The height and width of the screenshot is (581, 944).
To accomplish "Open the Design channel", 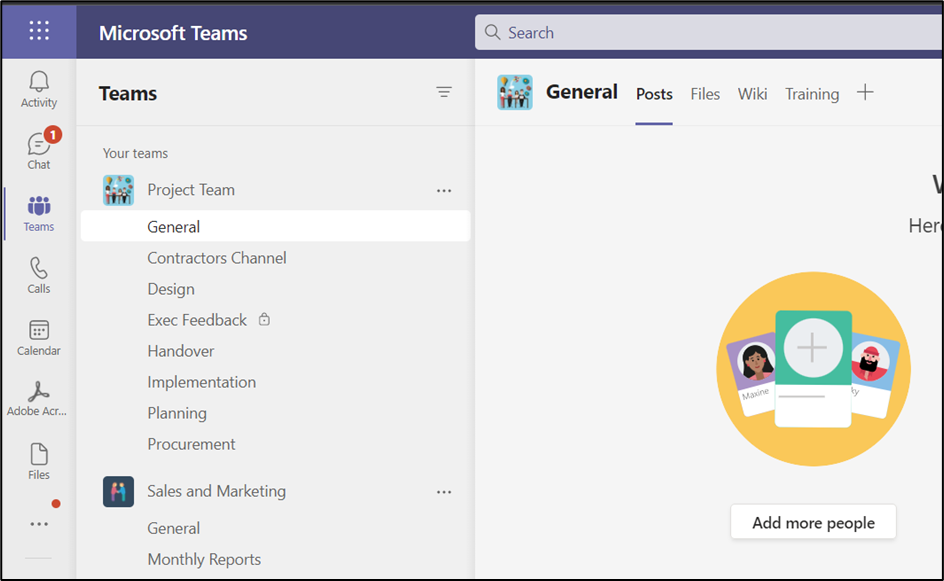I will [x=171, y=289].
